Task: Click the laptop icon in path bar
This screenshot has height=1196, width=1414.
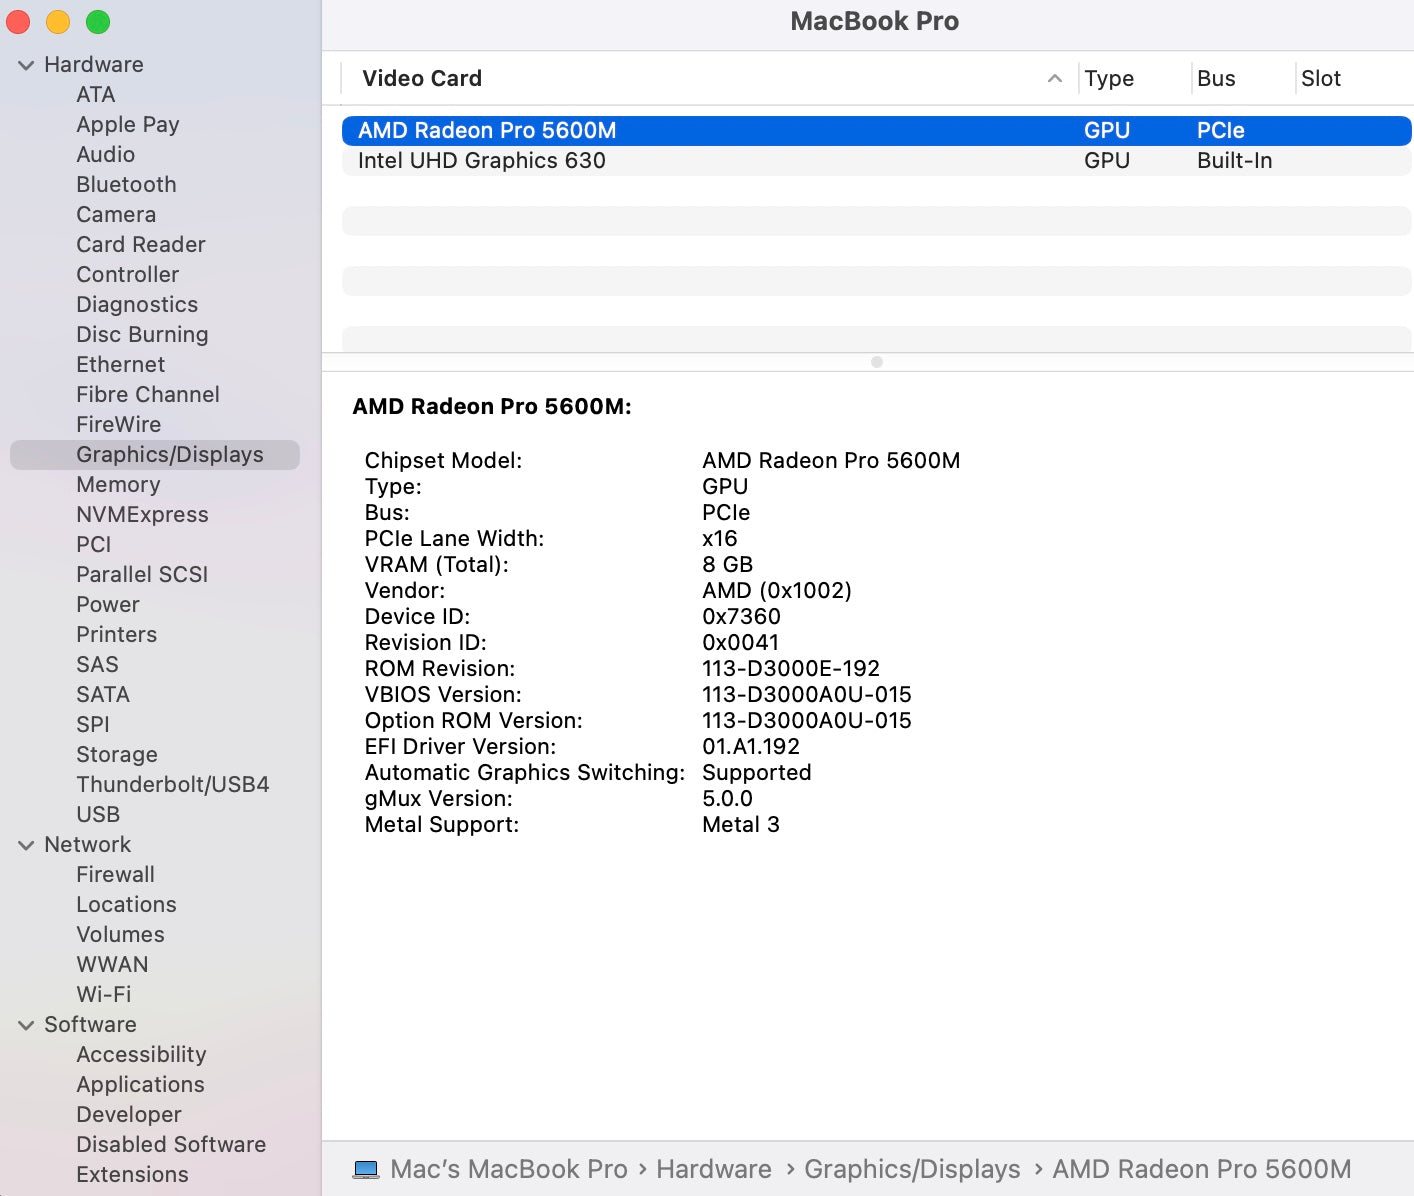Action: pos(366,1169)
